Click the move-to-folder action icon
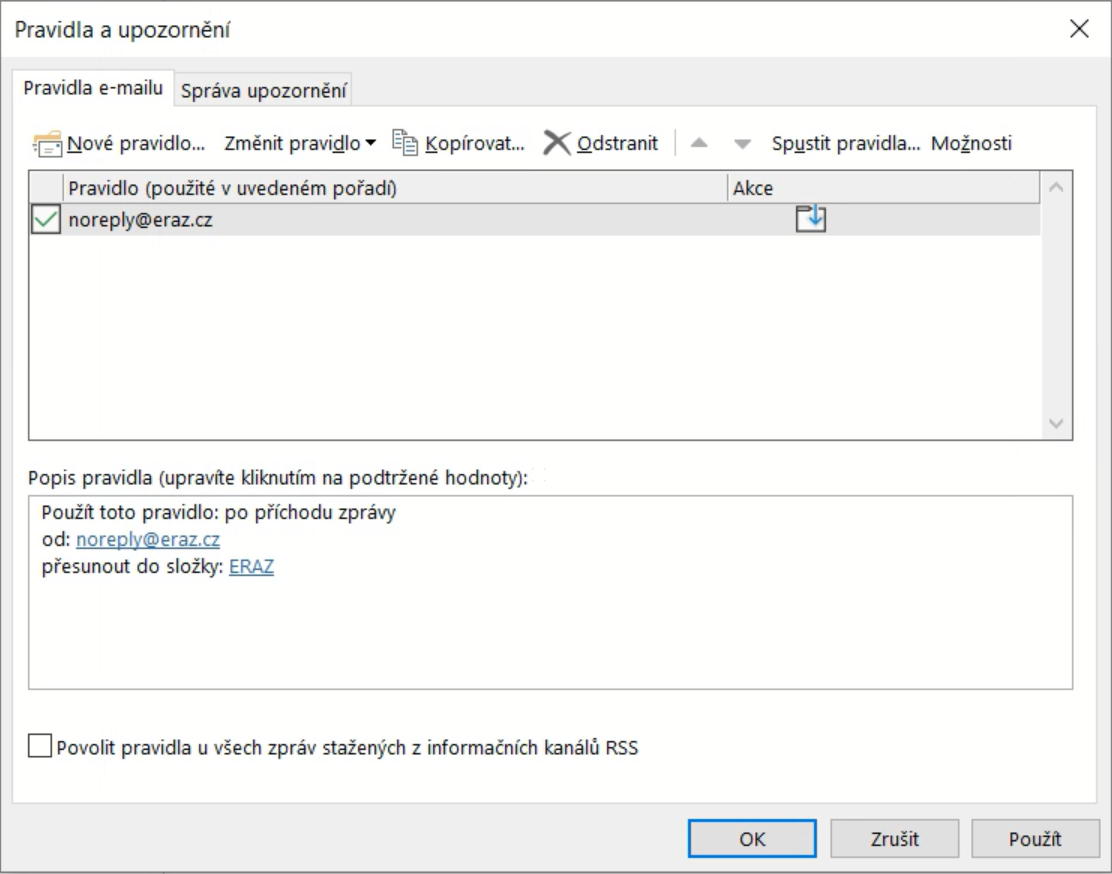This screenshot has height=874, width=1112. (x=810, y=220)
